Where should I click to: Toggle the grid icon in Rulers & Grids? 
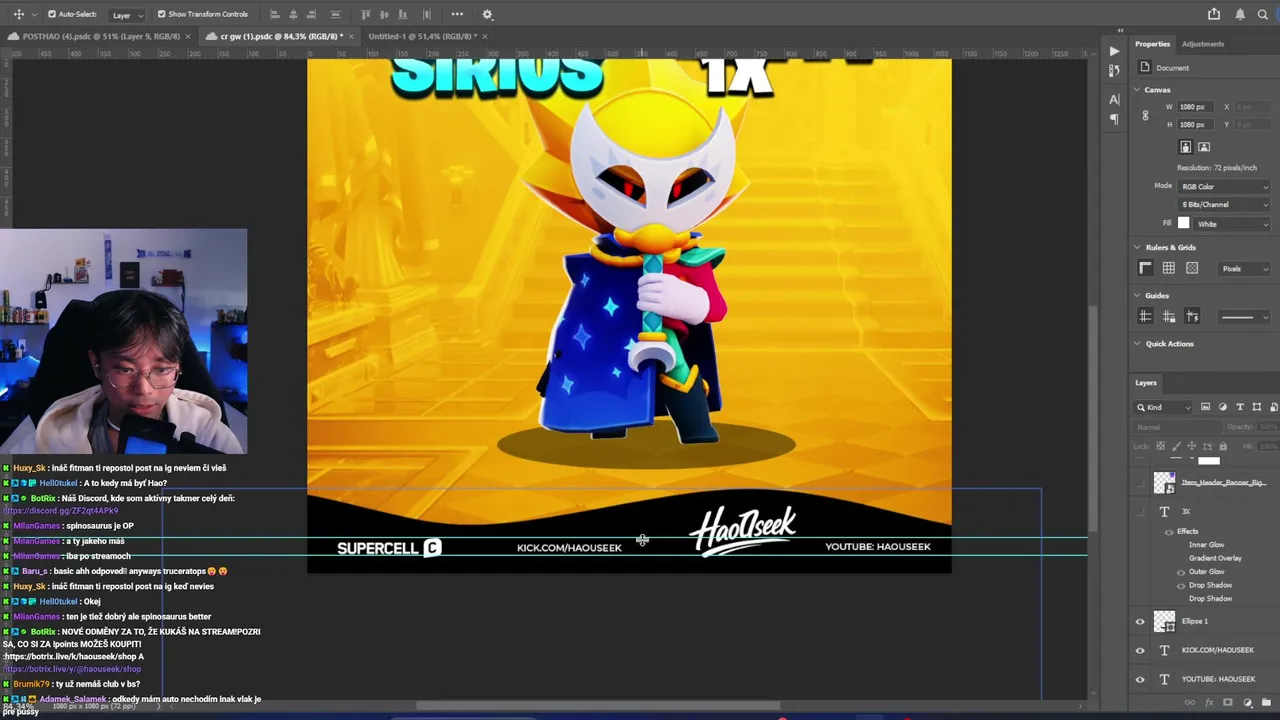click(x=1169, y=268)
